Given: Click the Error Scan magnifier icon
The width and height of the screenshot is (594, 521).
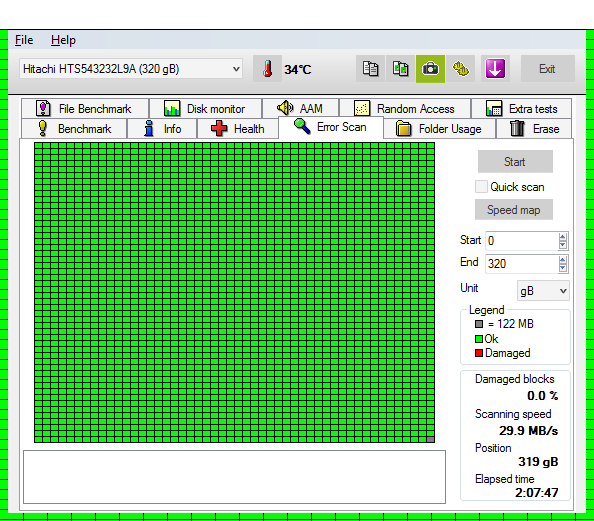Looking at the screenshot, I should click(x=302, y=126).
